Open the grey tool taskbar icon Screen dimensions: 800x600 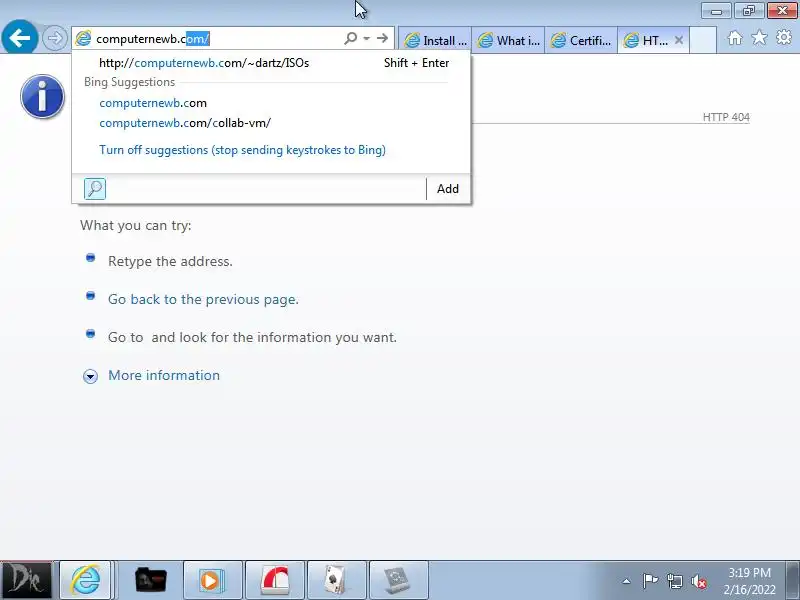click(398, 580)
